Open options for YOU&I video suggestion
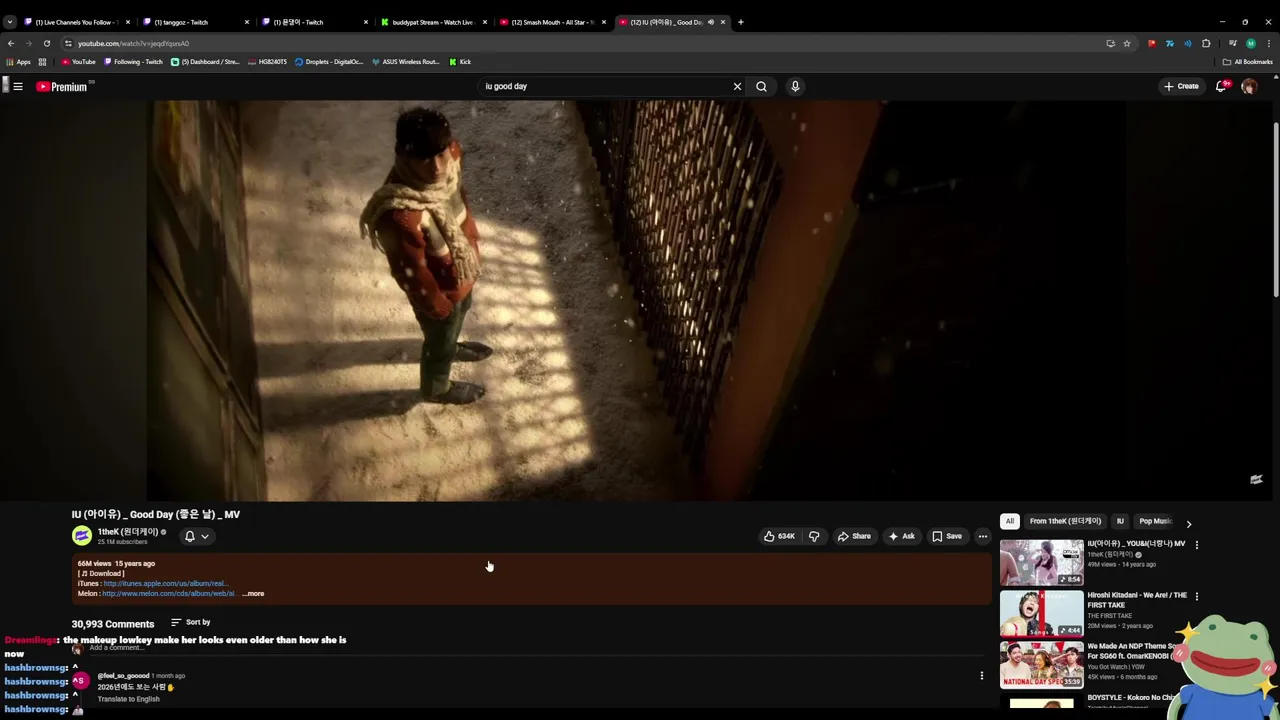Image resolution: width=1280 pixels, height=720 pixels. (x=1196, y=545)
